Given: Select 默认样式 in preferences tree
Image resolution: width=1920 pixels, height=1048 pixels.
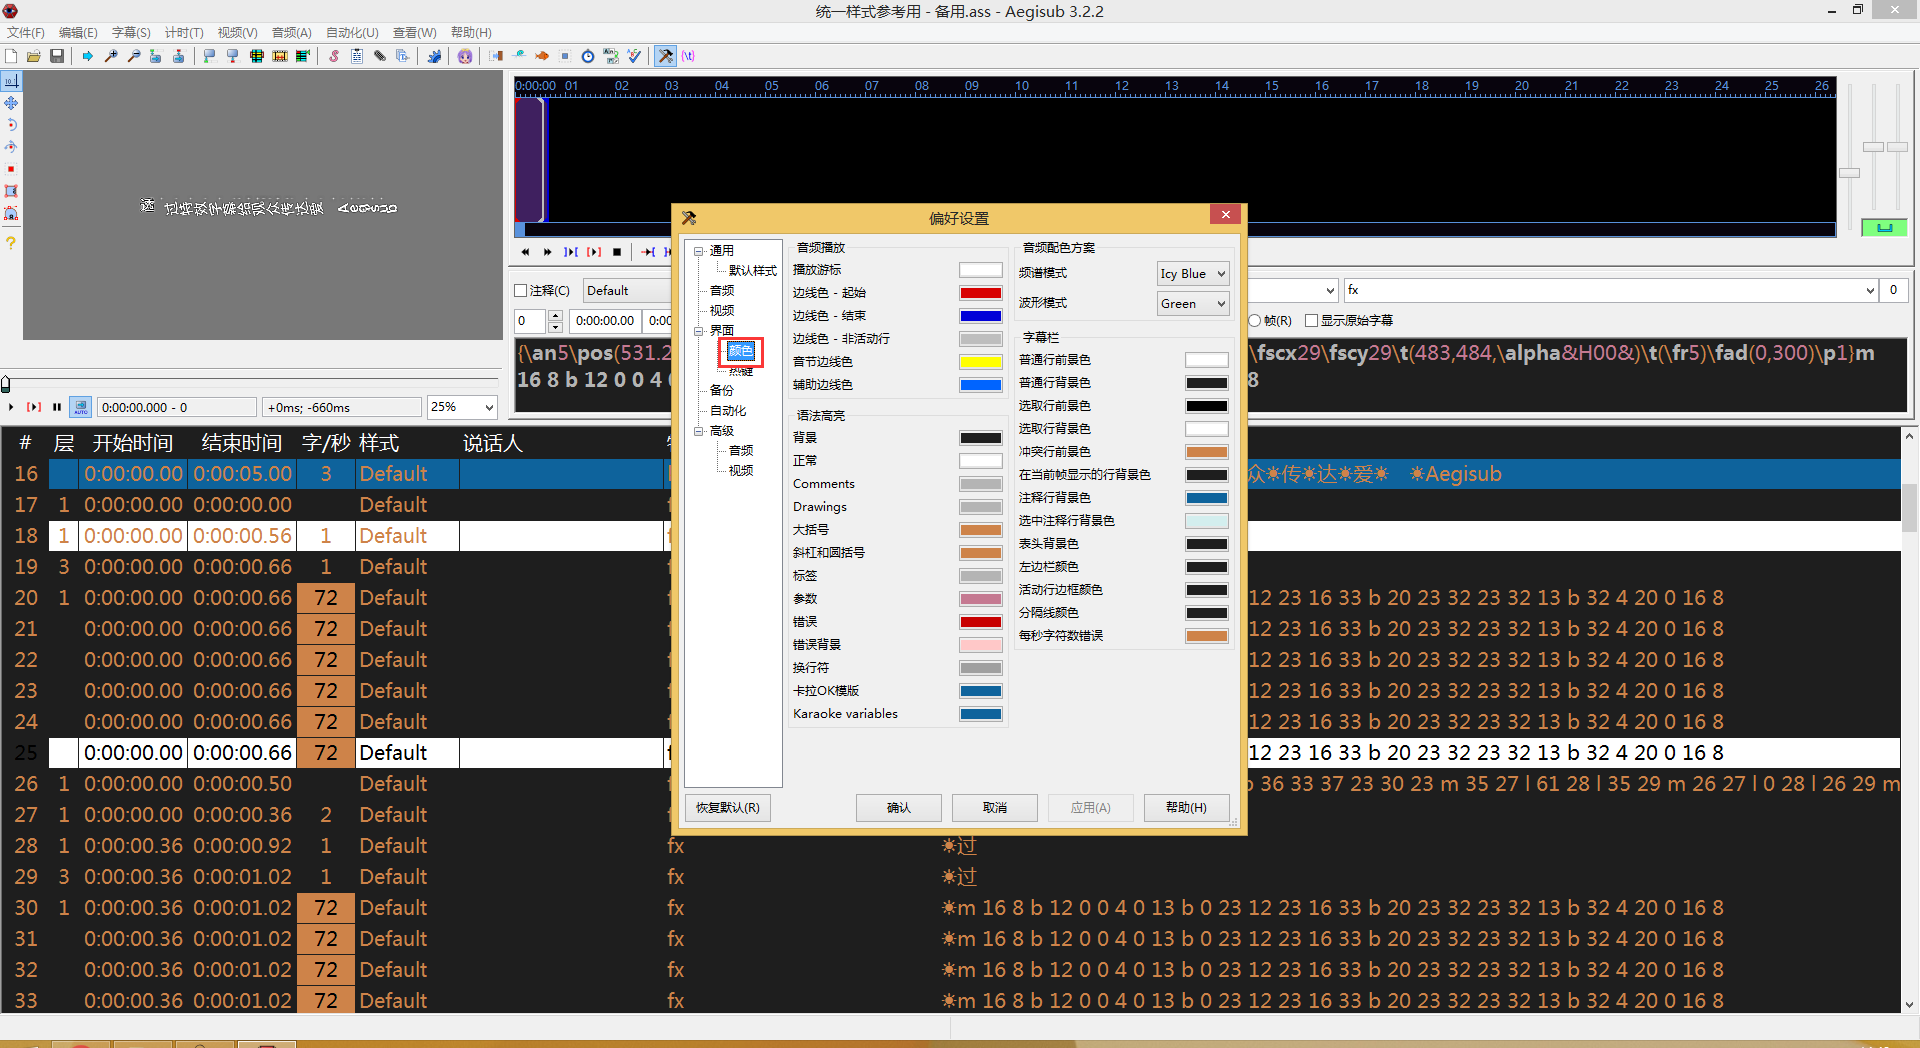Looking at the screenshot, I should [753, 271].
